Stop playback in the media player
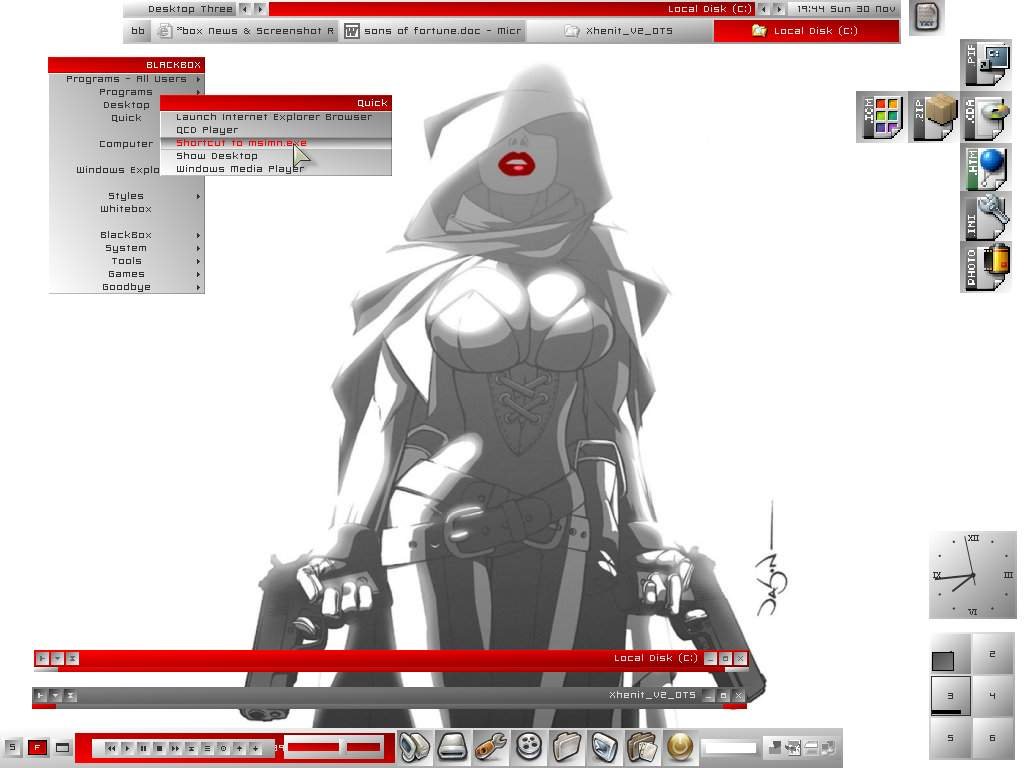 click(159, 748)
